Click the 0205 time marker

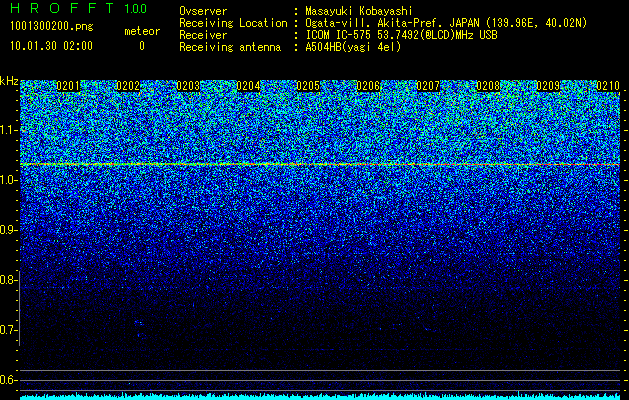(x=308, y=86)
